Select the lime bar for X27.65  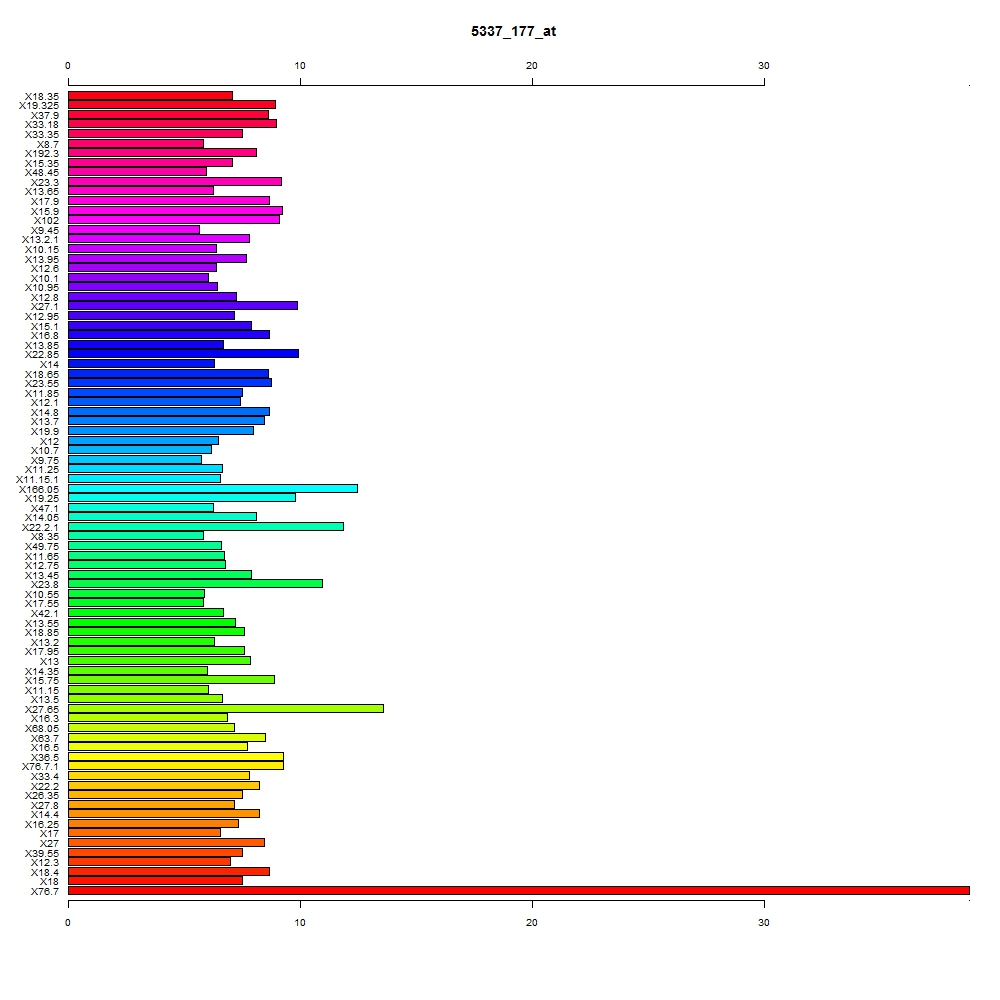click(226, 709)
